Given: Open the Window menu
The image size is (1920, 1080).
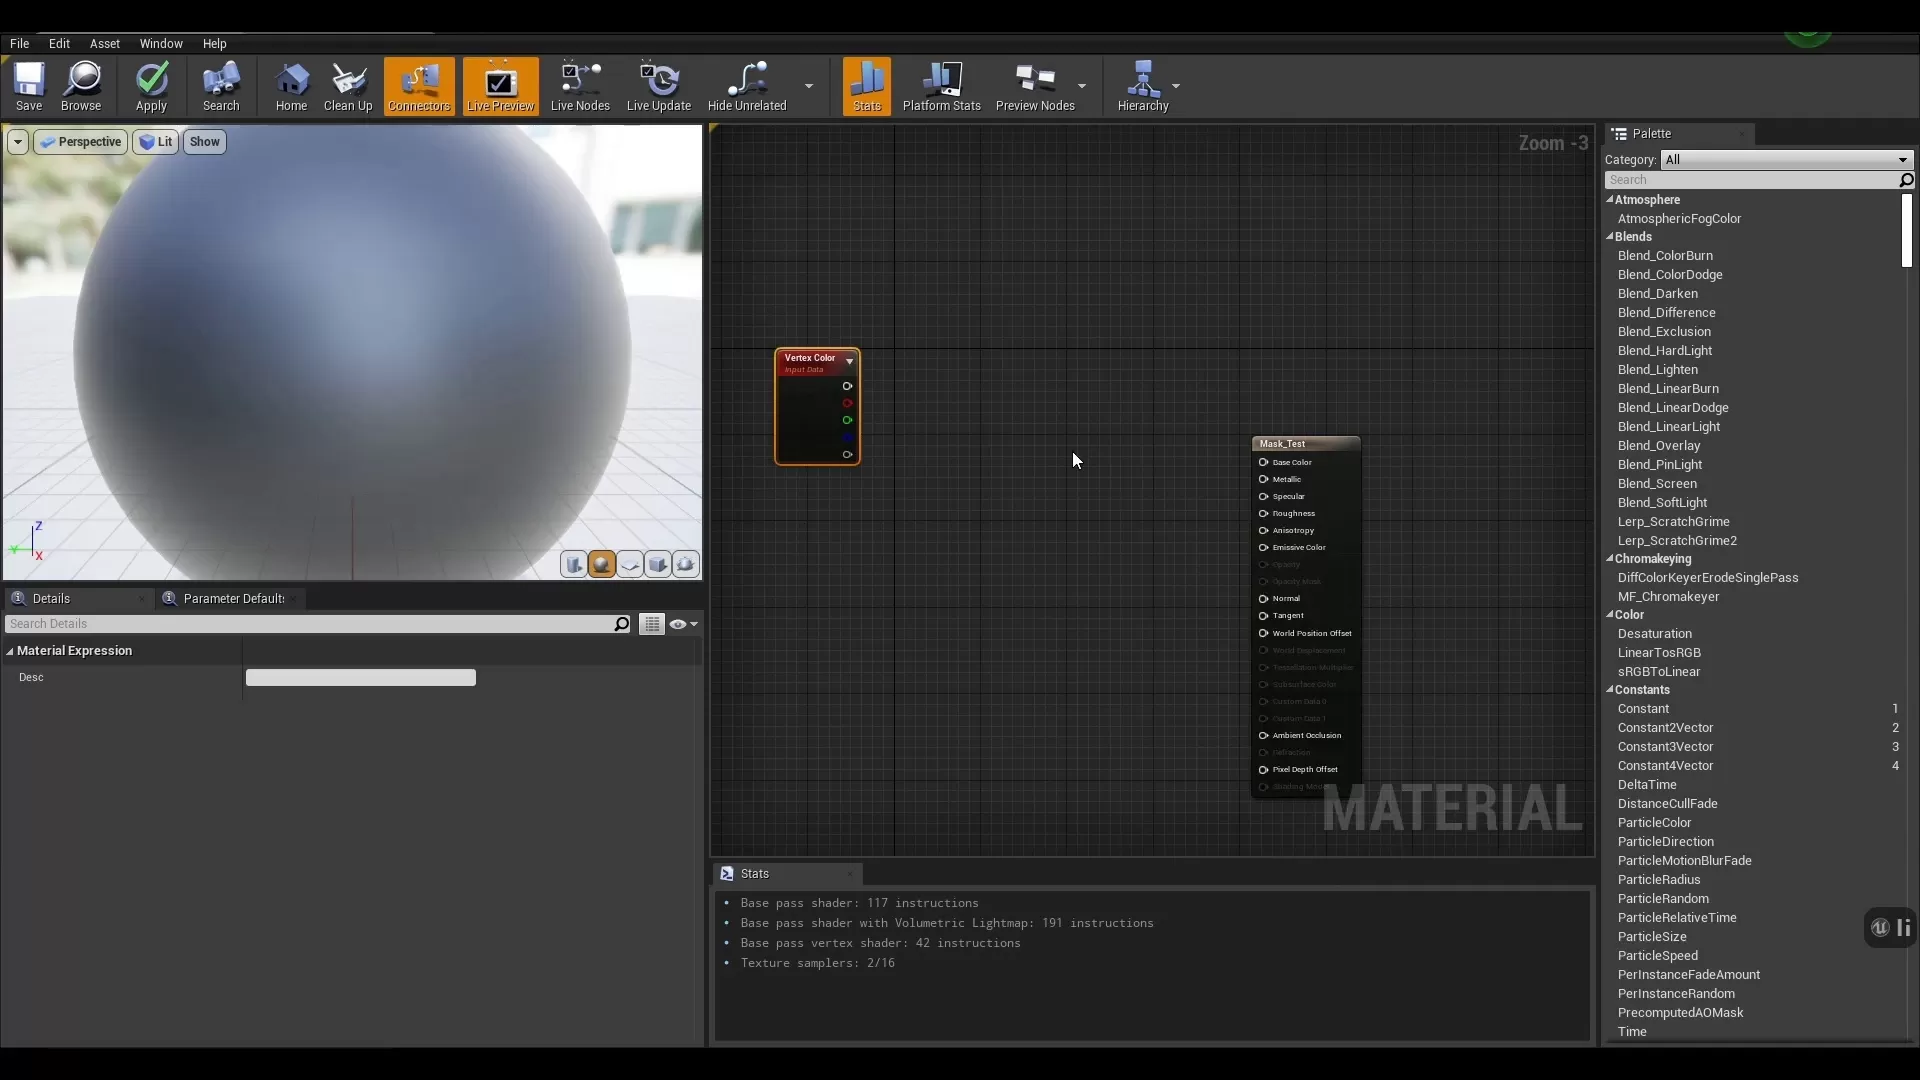Looking at the screenshot, I should [162, 43].
